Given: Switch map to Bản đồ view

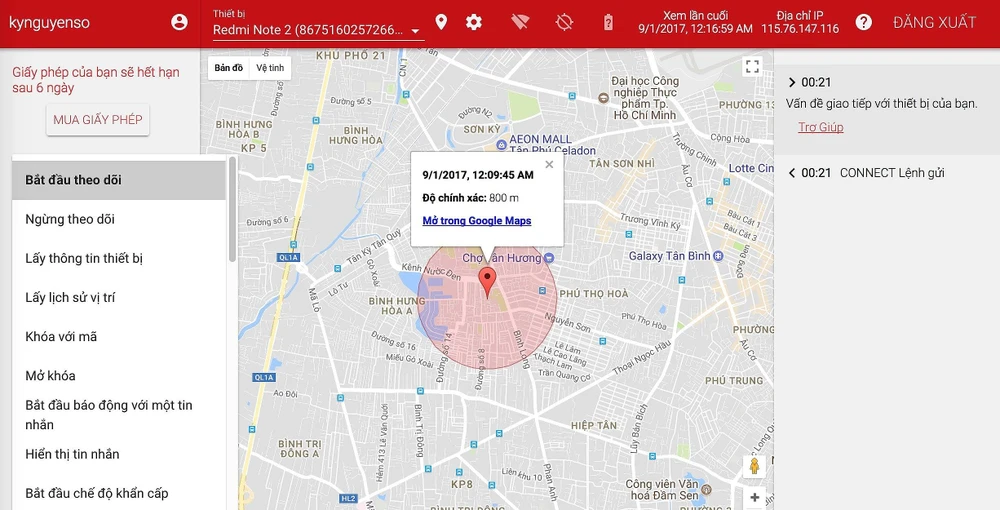Looking at the screenshot, I should (228, 68).
